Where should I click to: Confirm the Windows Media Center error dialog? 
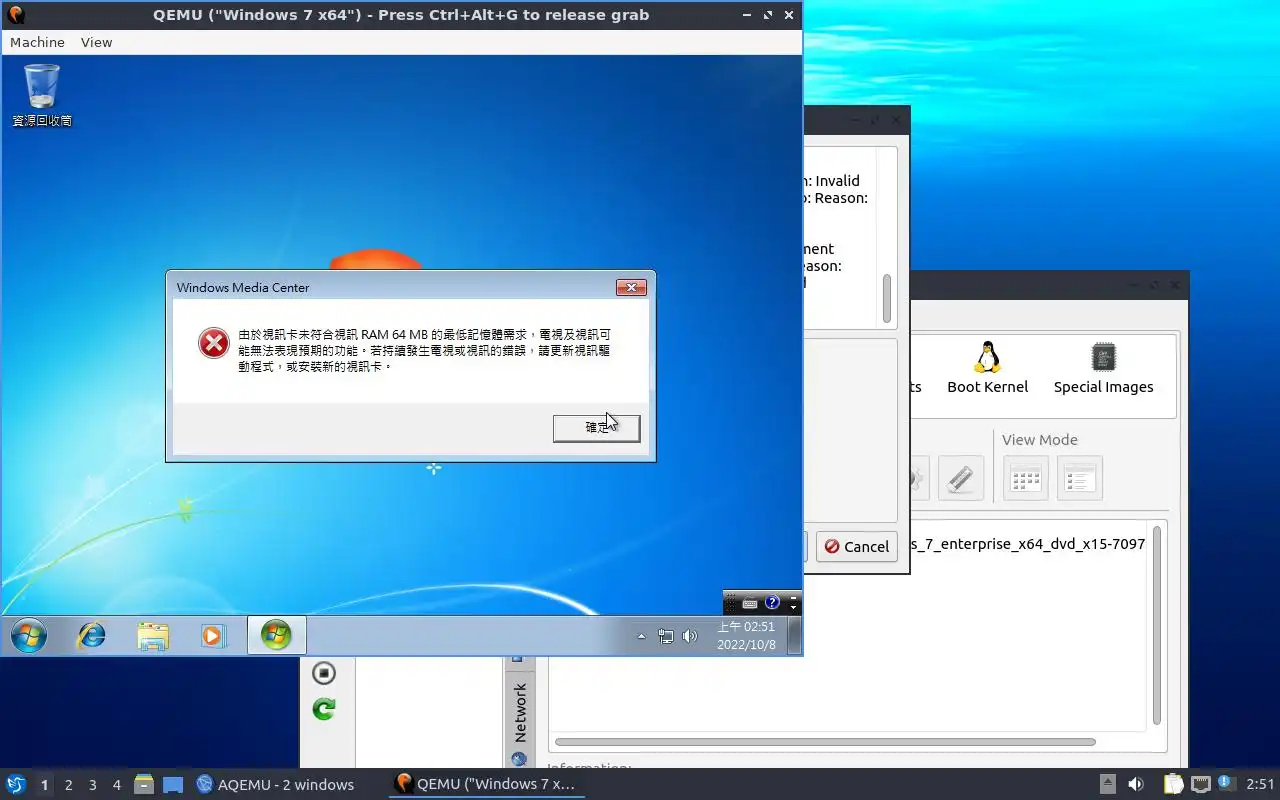click(x=596, y=428)
